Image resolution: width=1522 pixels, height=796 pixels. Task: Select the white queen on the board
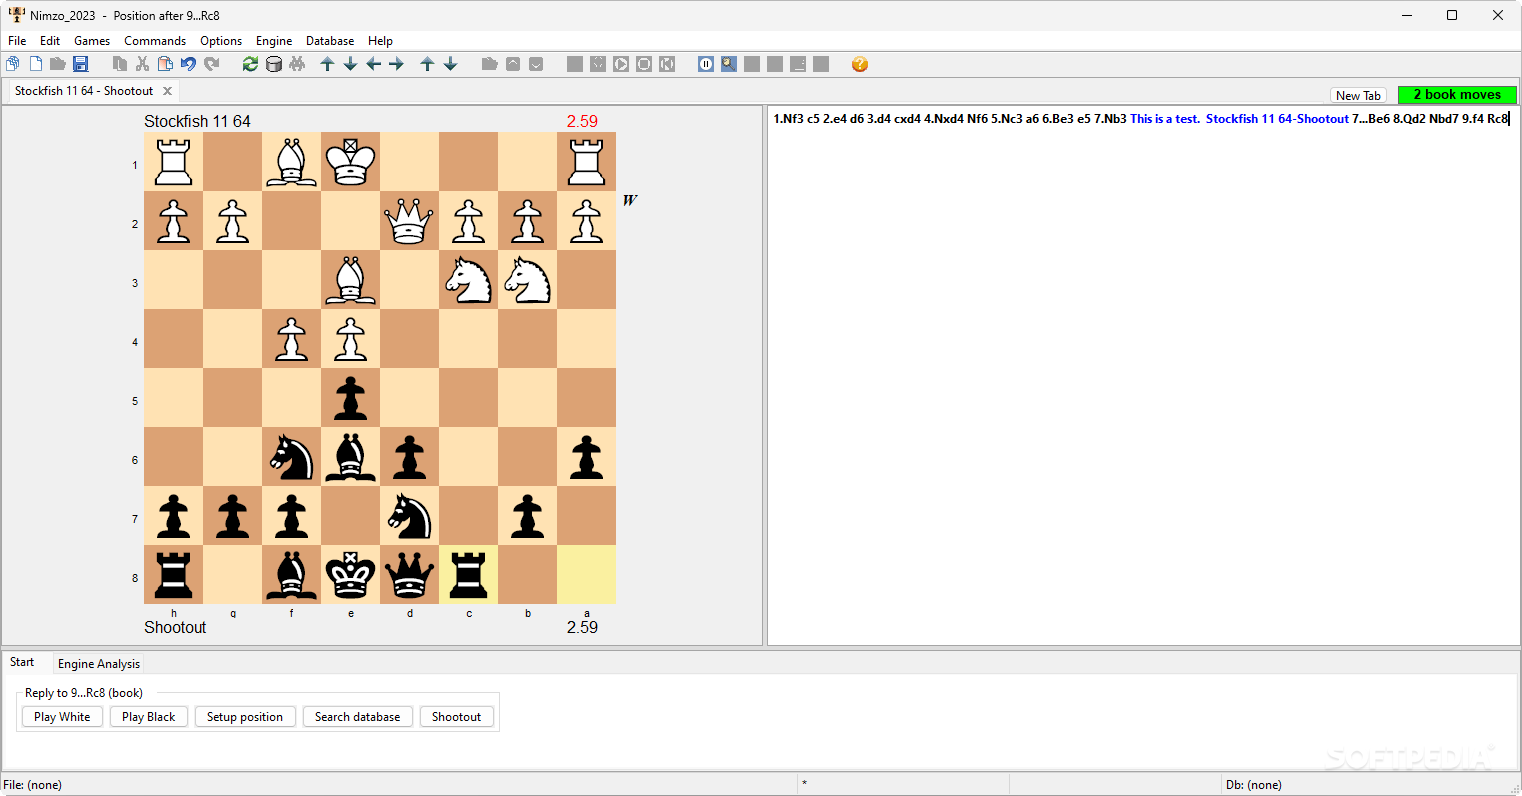(409, 221)
